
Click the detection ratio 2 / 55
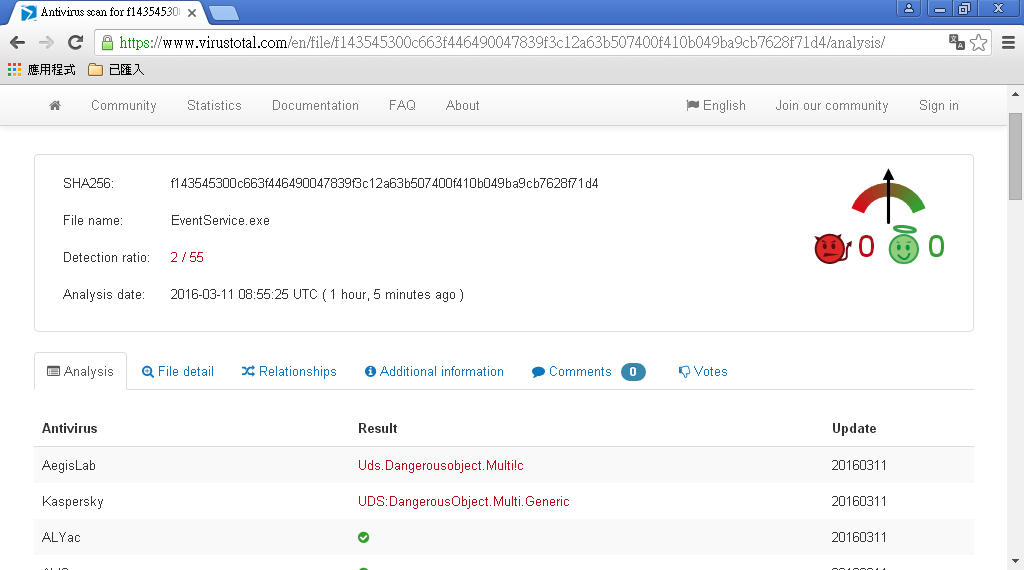(x=187, y=257)
